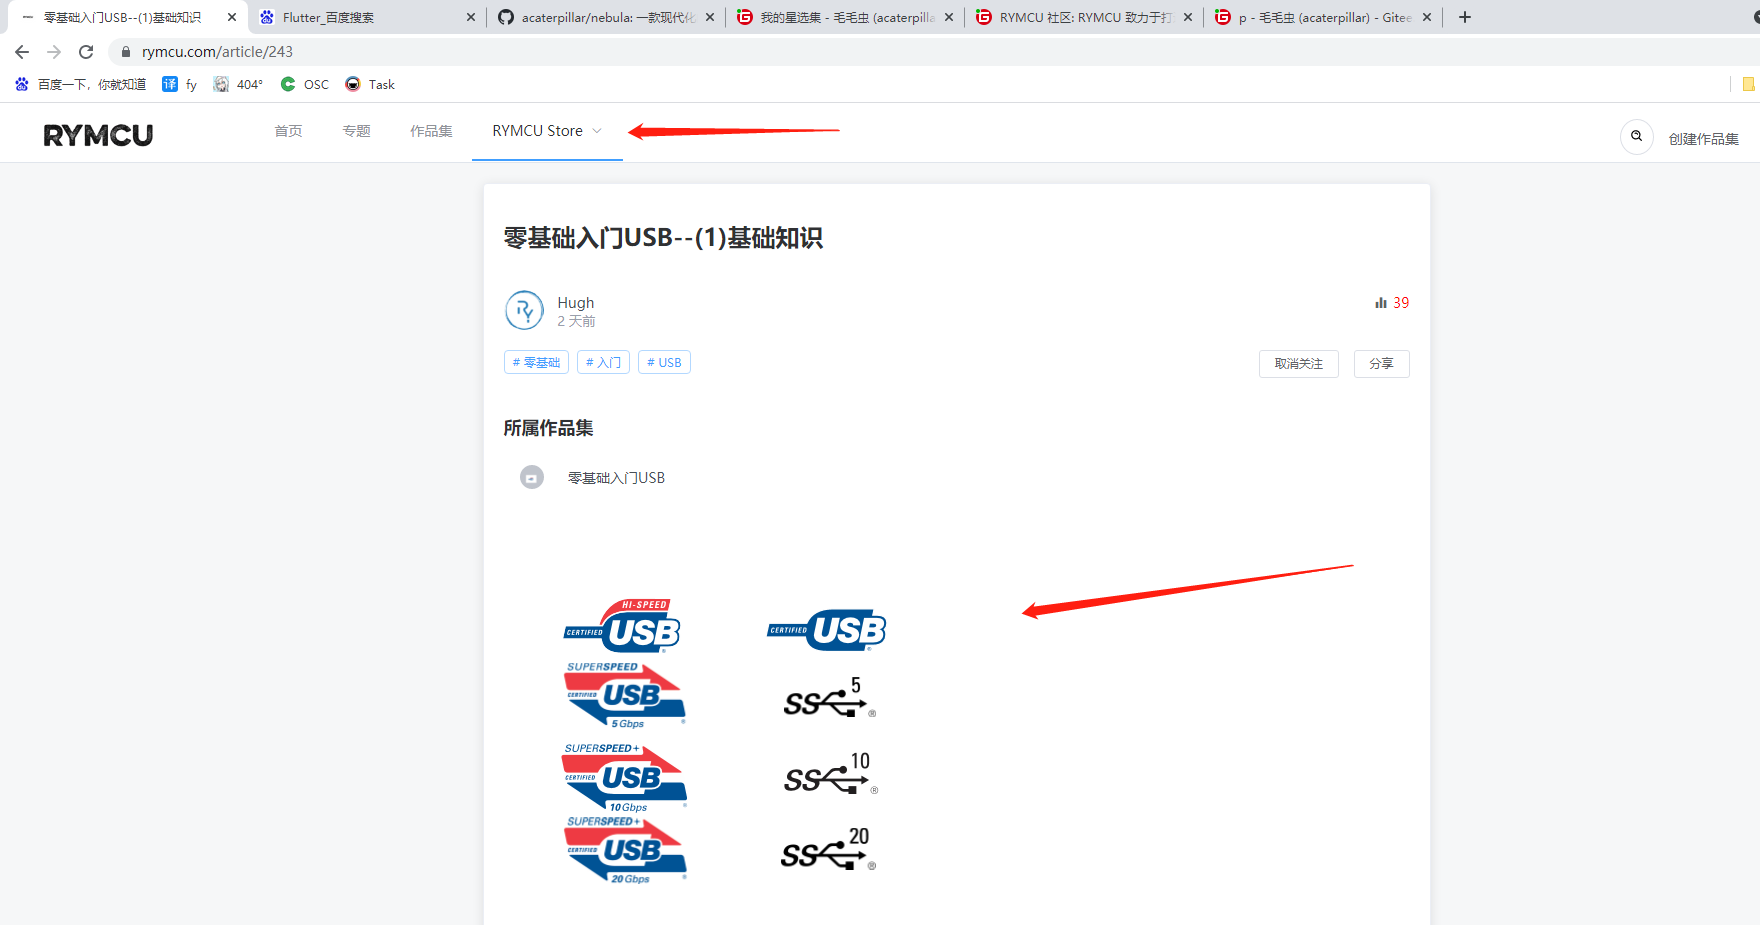Click the plain certified USB logo

point(827,630)
